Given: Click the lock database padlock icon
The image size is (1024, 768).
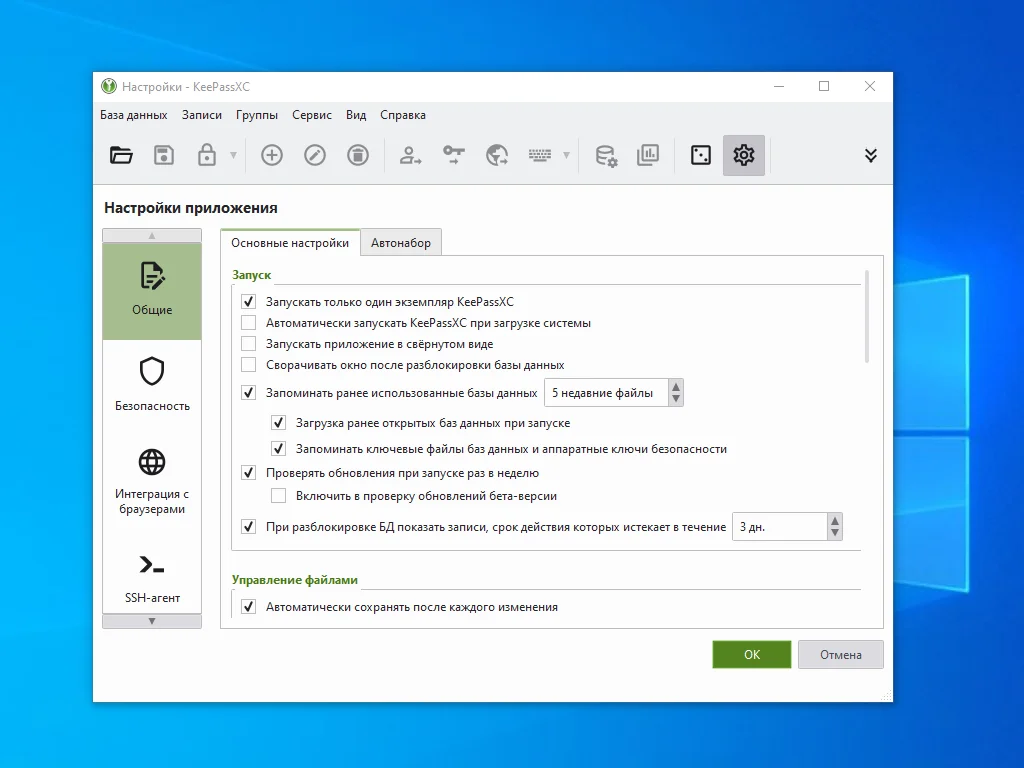Looking at the screenshot, I should coord(206,155).
